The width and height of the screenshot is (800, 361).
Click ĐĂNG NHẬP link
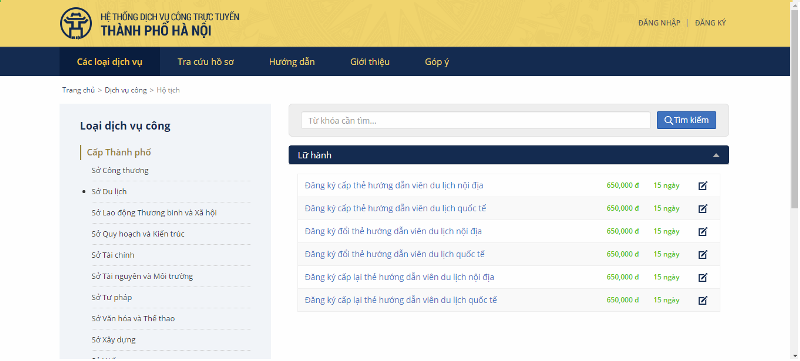[x=659, y=23]
